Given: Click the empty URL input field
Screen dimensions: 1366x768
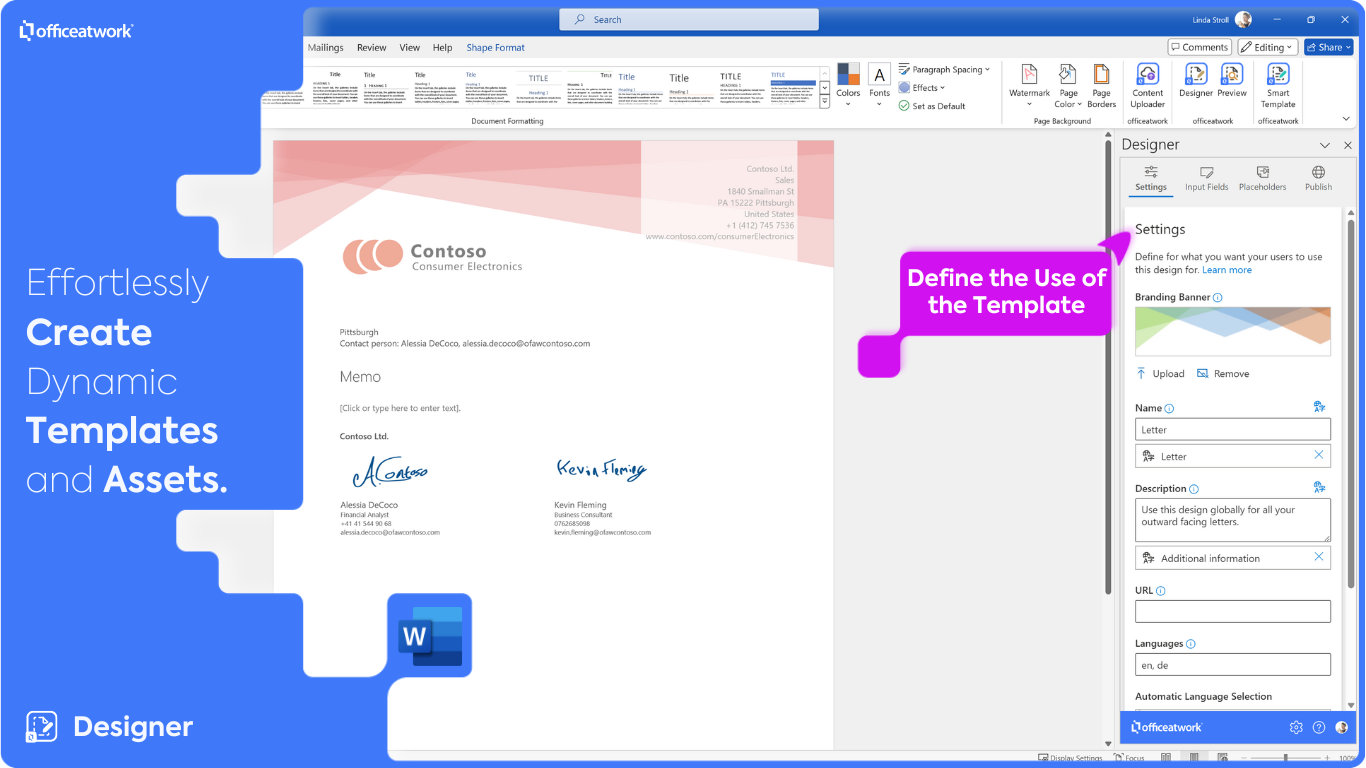Looking at the screenshot, I should 1233,611.
